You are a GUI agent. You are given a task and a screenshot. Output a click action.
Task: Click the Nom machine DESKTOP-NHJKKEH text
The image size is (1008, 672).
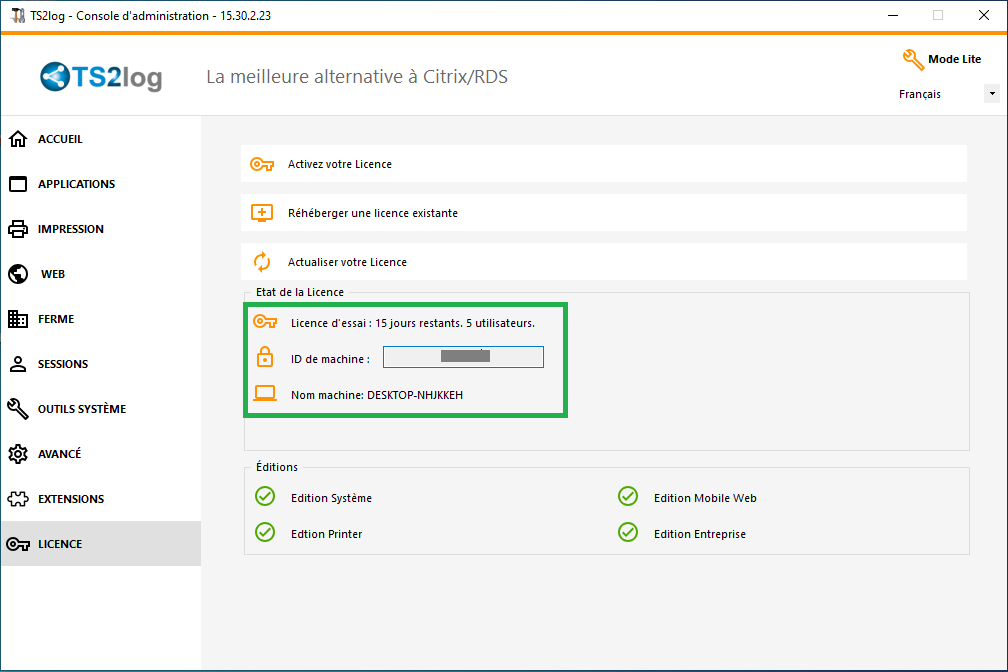pyautogui.click(x=377, y=395)
